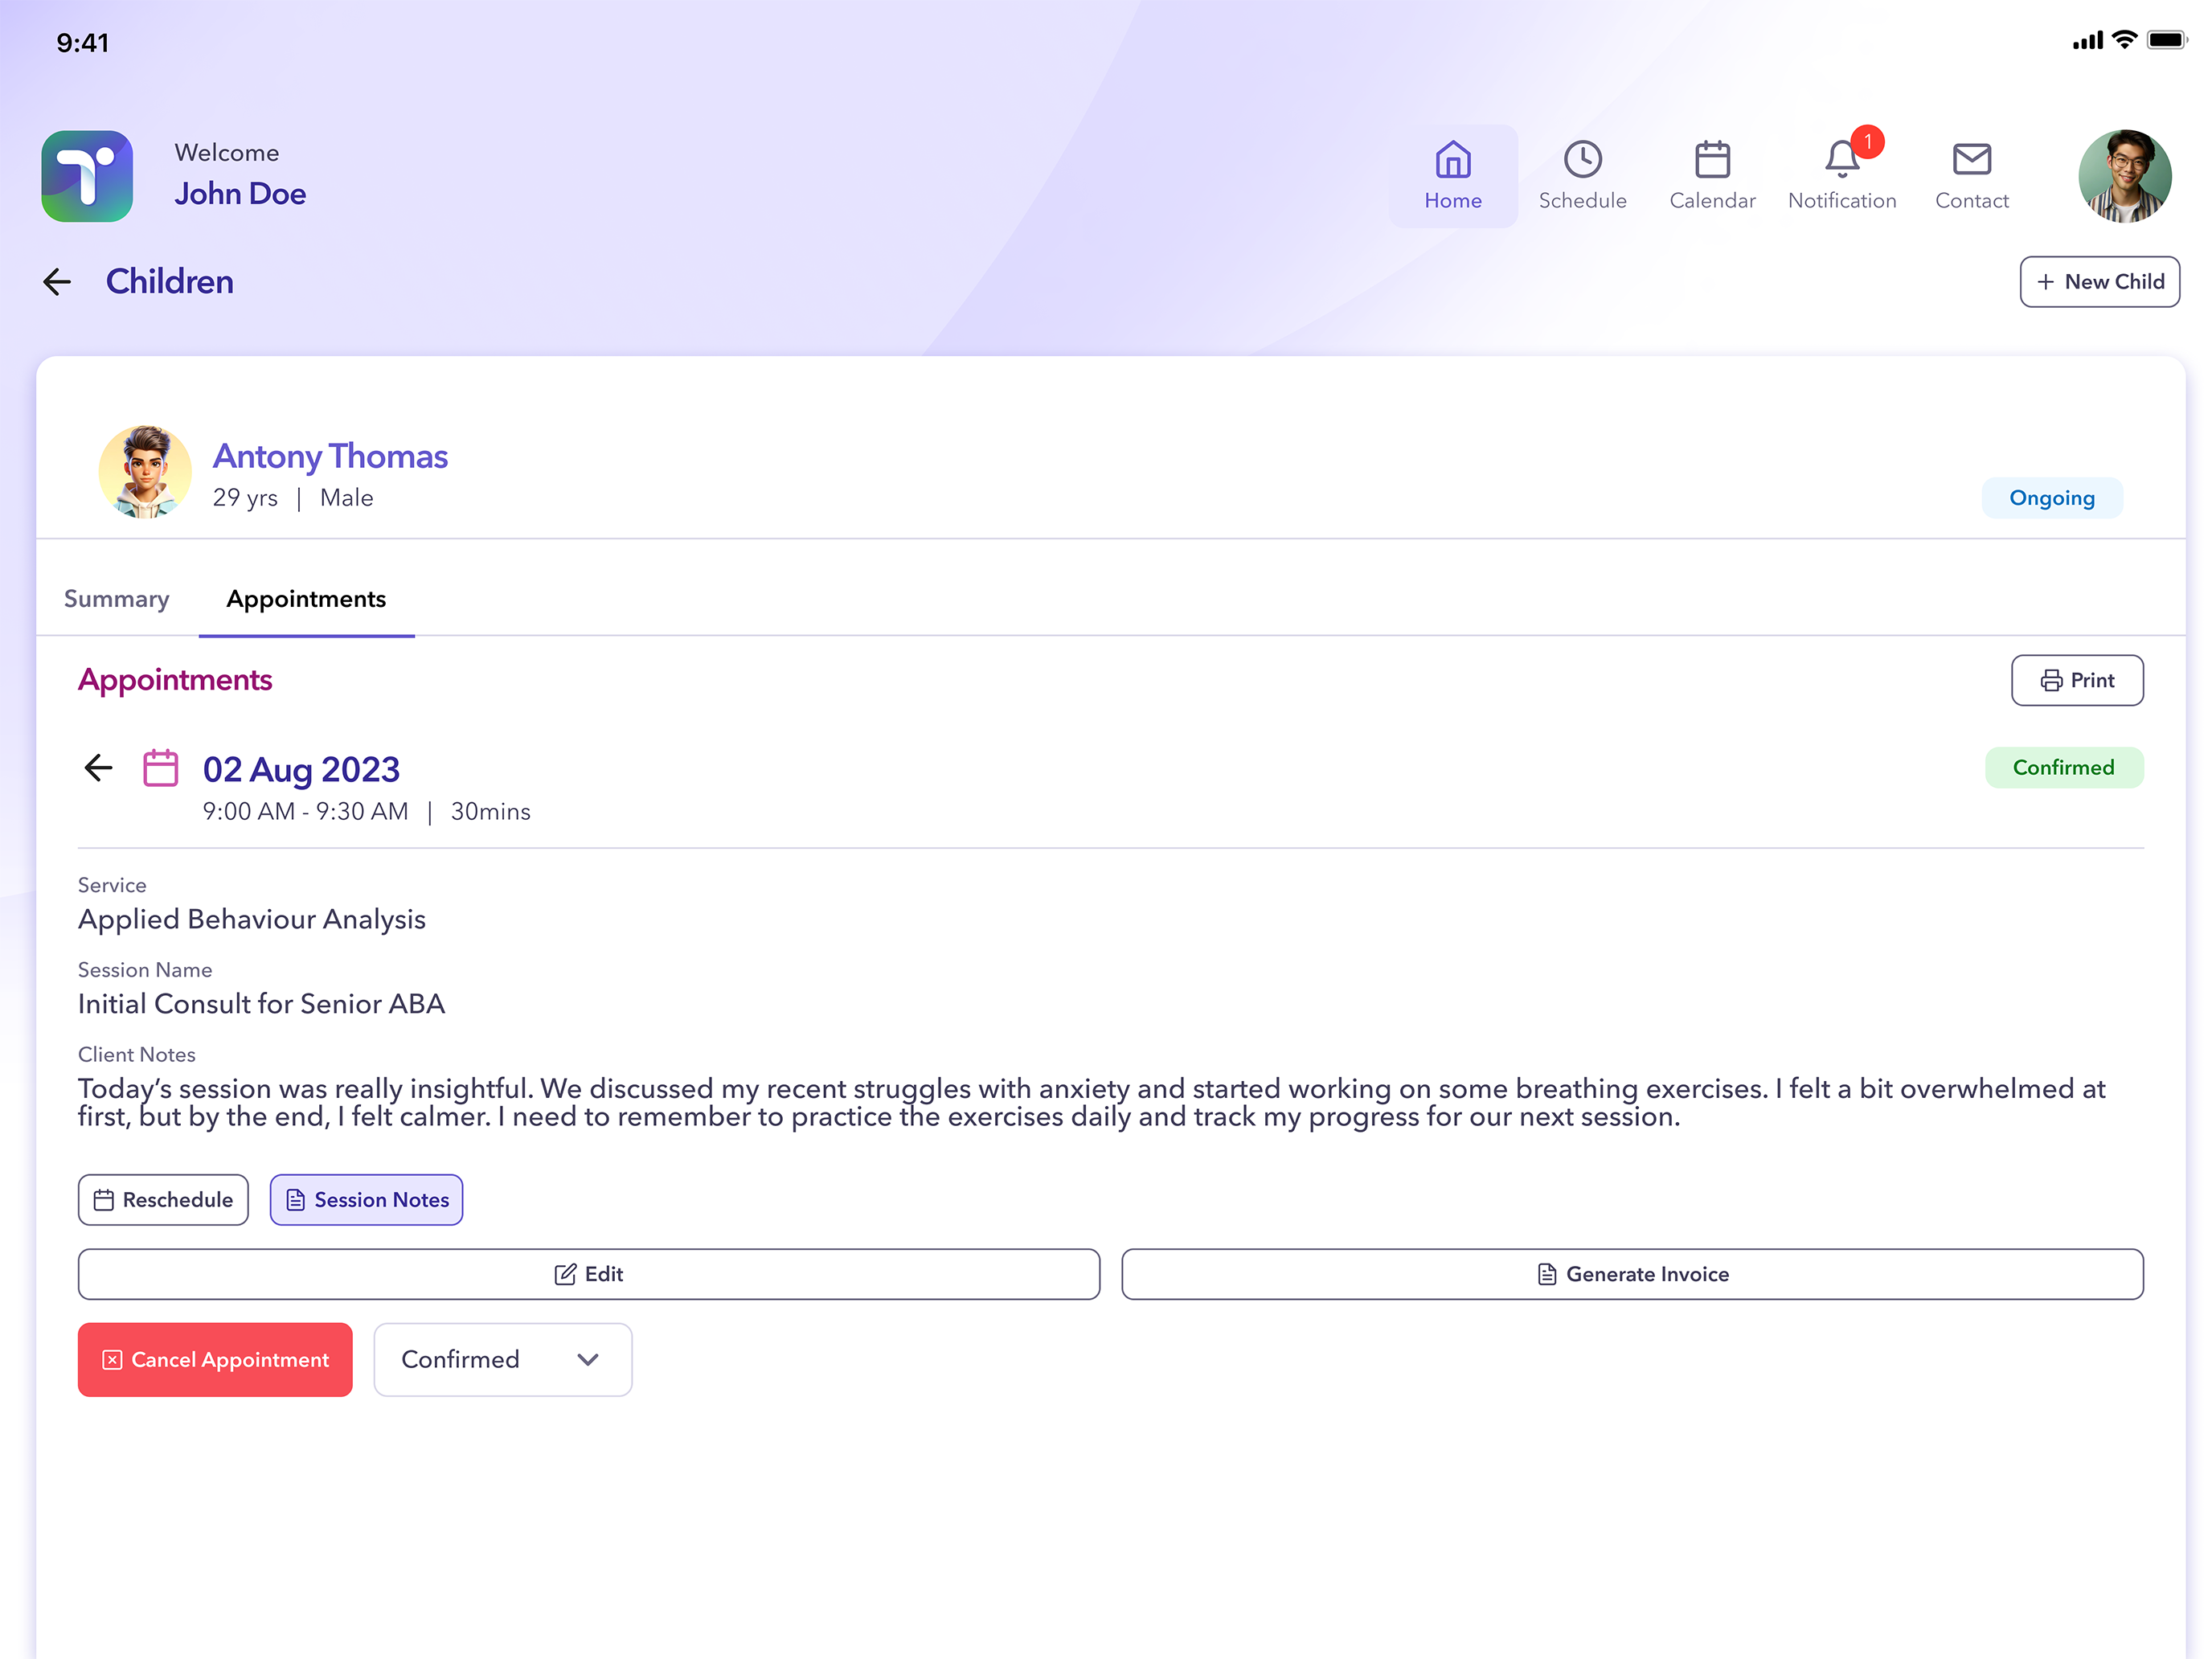Click the 30mins duration text
This screenshot has width=2212, height=1659.
coord(491,812)
